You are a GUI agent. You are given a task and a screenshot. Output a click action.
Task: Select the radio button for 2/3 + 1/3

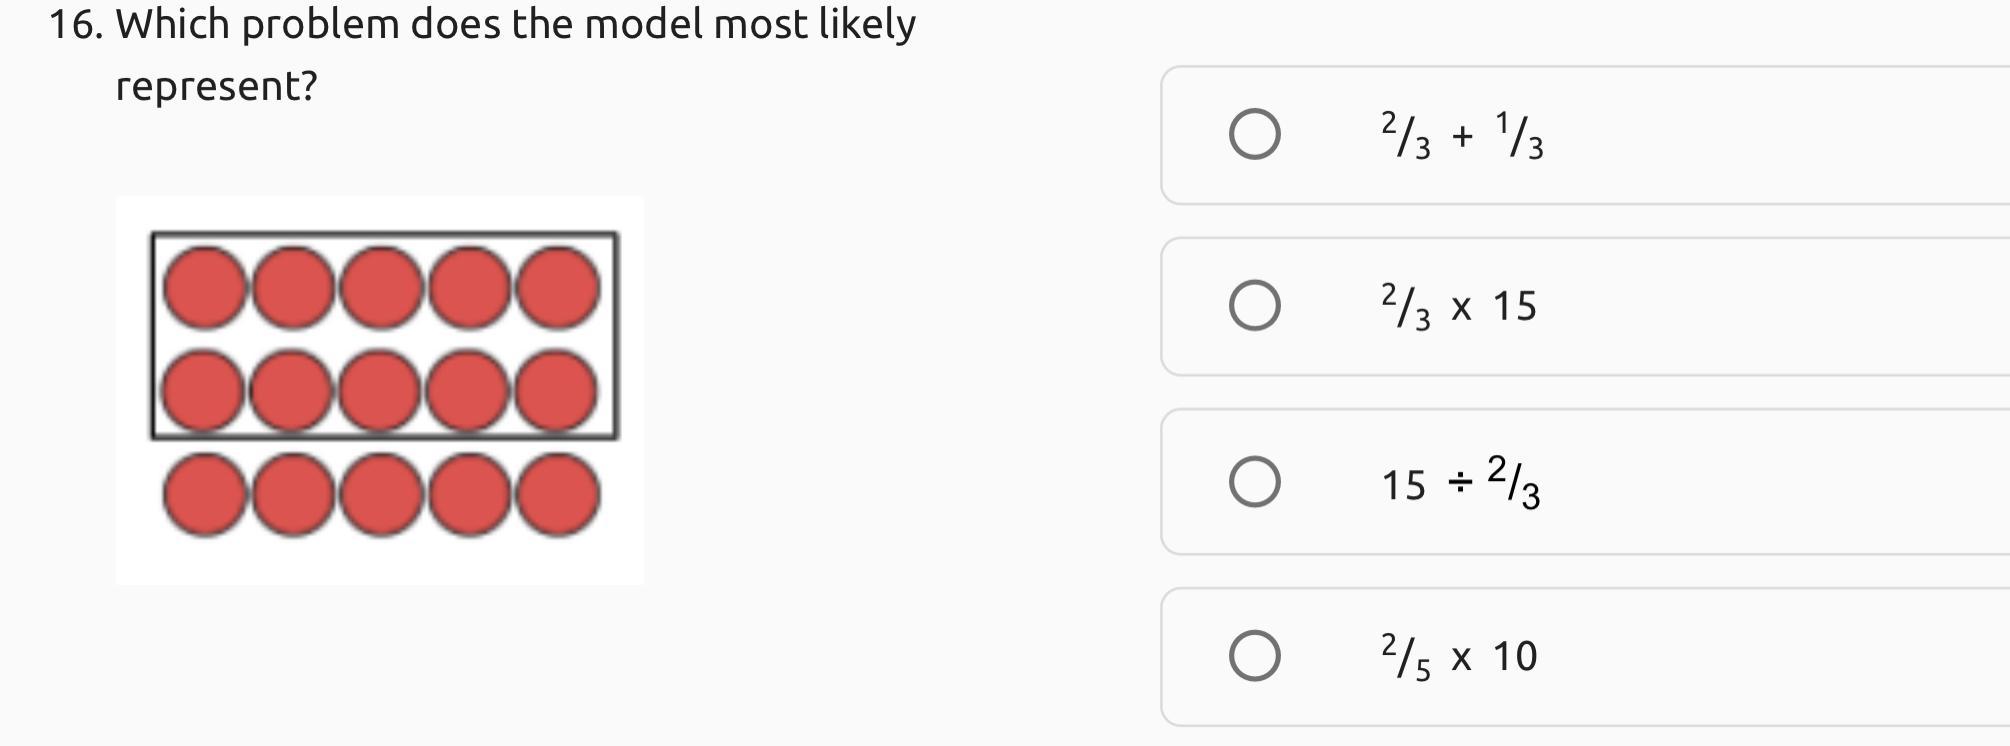(x=1254, y=134)
